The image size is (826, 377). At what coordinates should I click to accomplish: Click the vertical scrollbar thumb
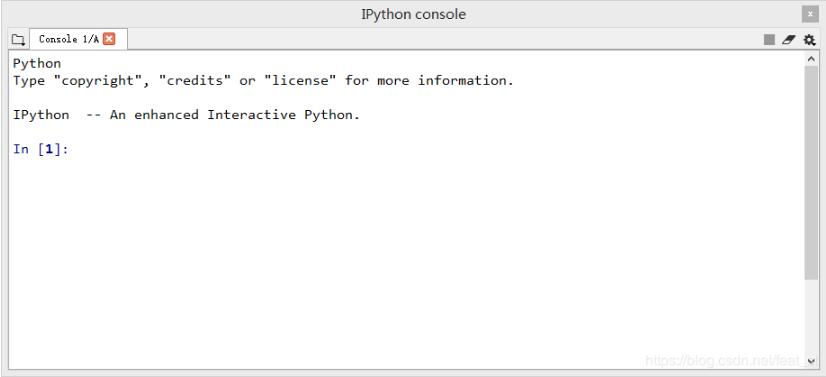click(811, 173)
